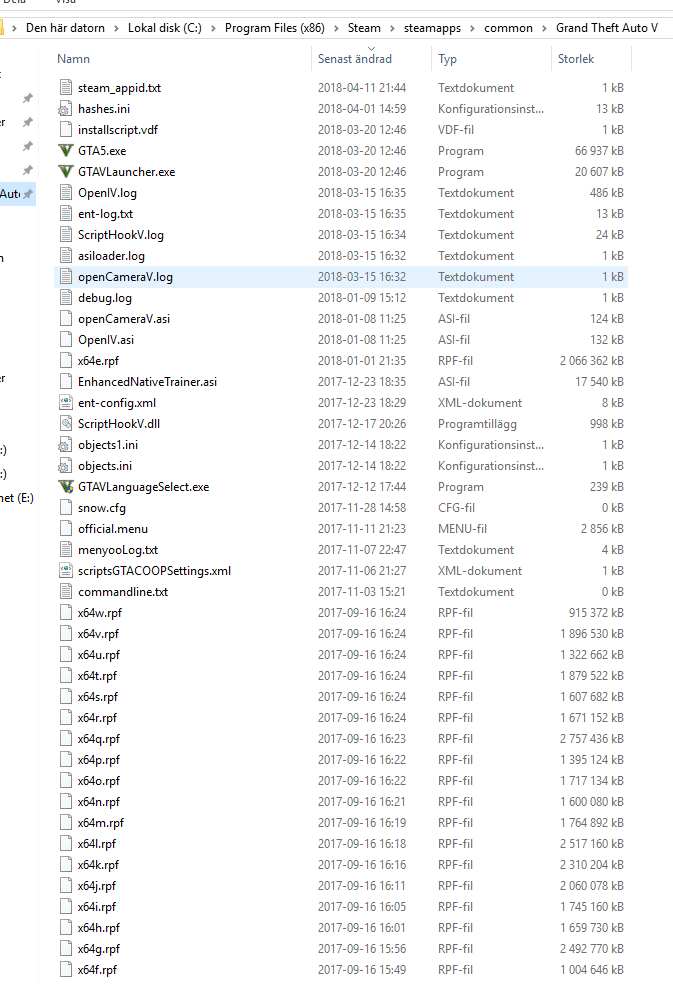Click the x64w.rpf file icon

click(65, 613)
